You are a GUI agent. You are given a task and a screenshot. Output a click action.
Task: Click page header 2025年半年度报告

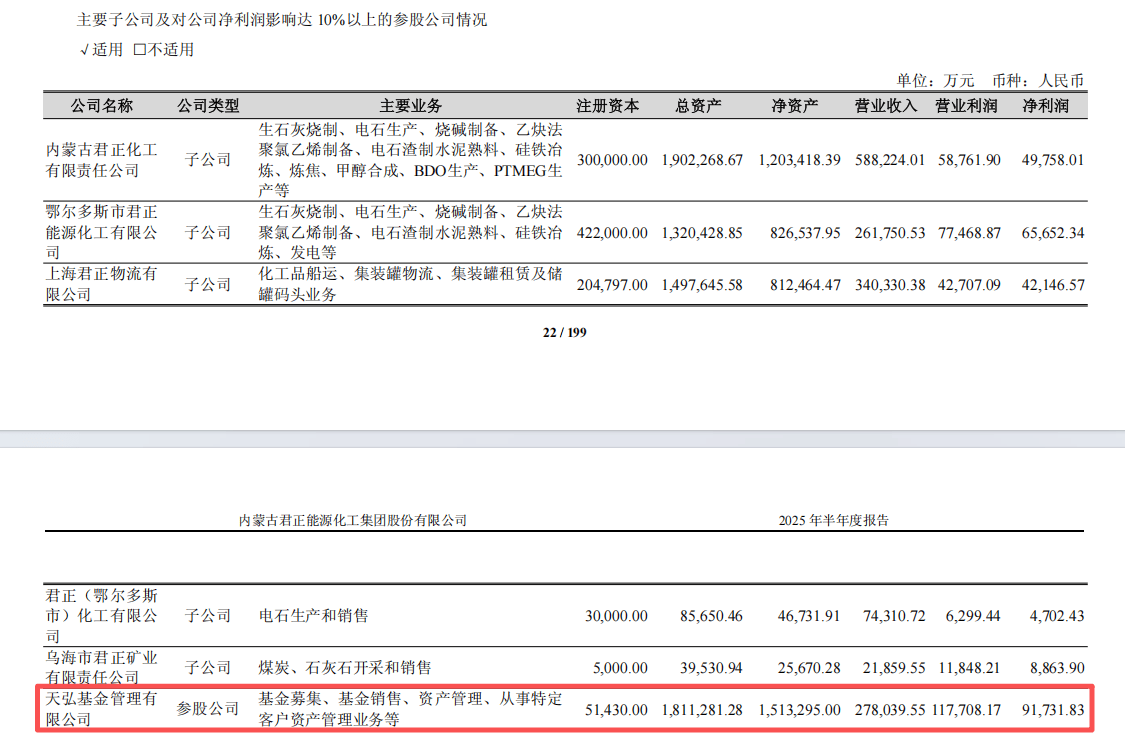[834, 520]
